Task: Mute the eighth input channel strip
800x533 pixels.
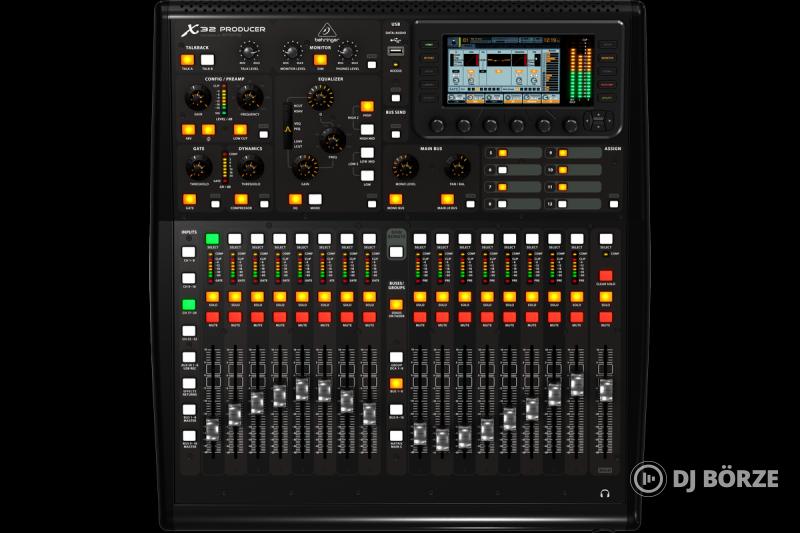Action: click(369, 317)
